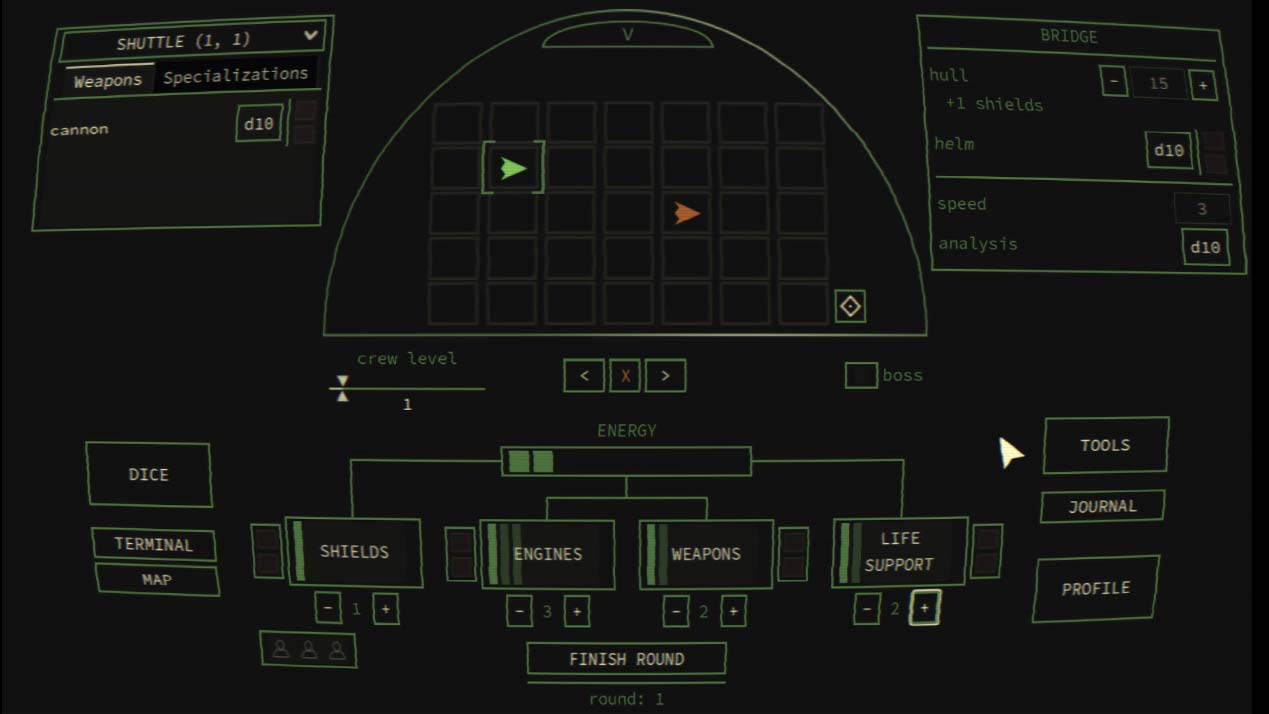Enable the boss checkbox
The image size is (1269, 714).
[x=860, y=376]
